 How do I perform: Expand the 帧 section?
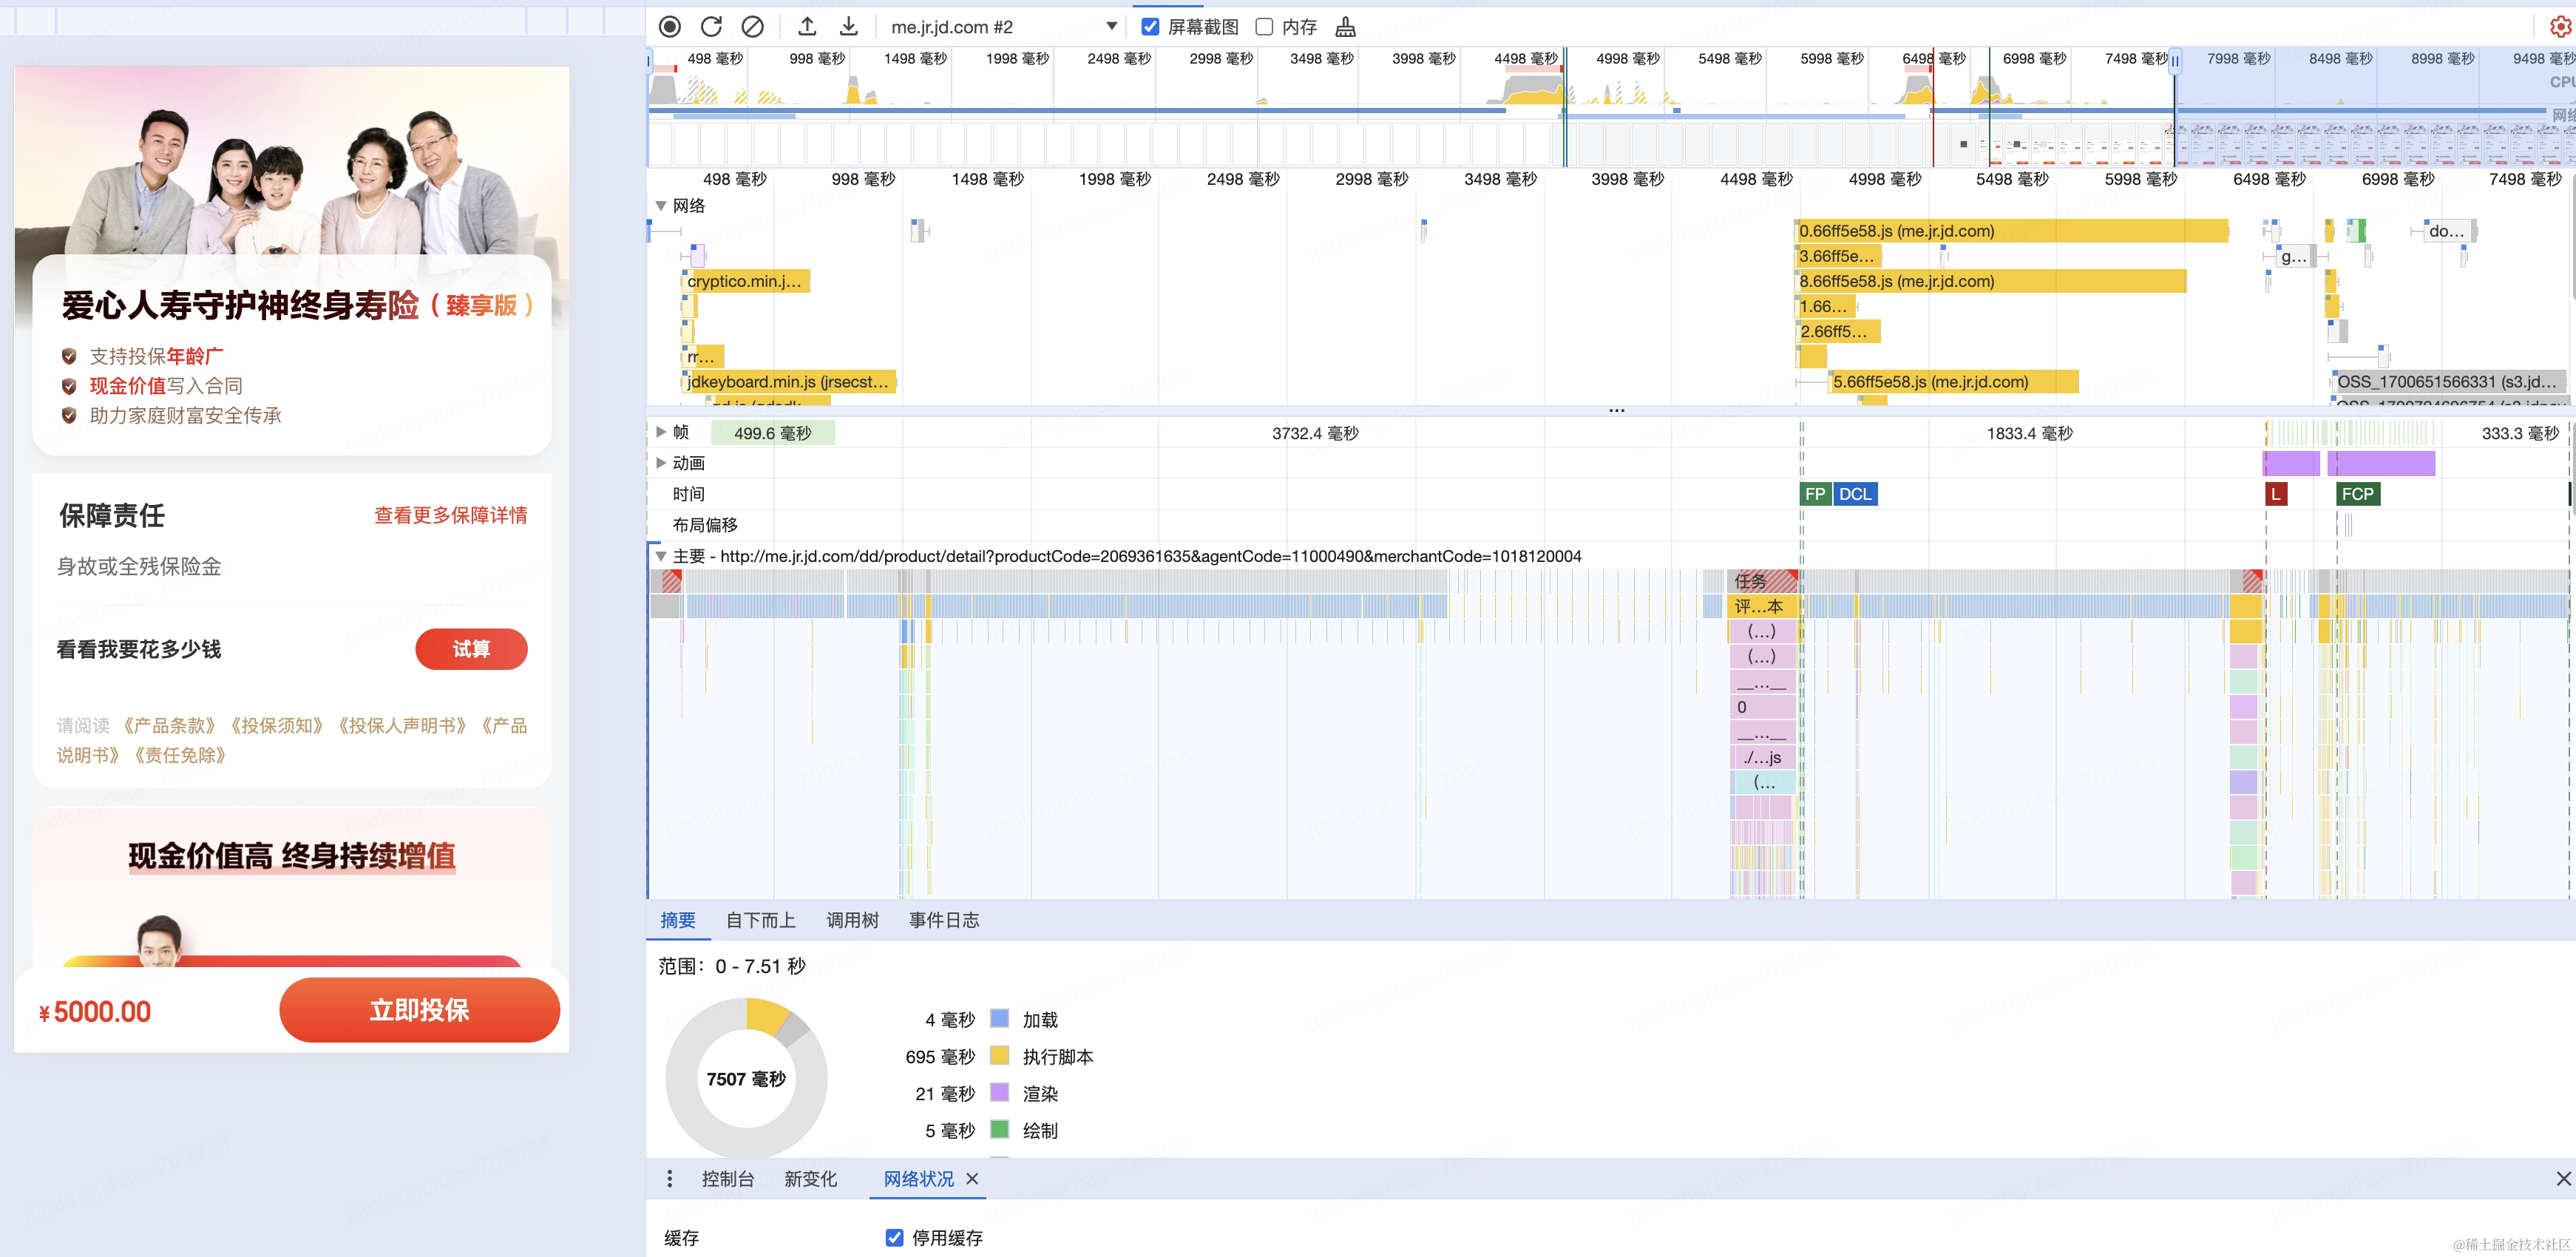coord(659,432)
